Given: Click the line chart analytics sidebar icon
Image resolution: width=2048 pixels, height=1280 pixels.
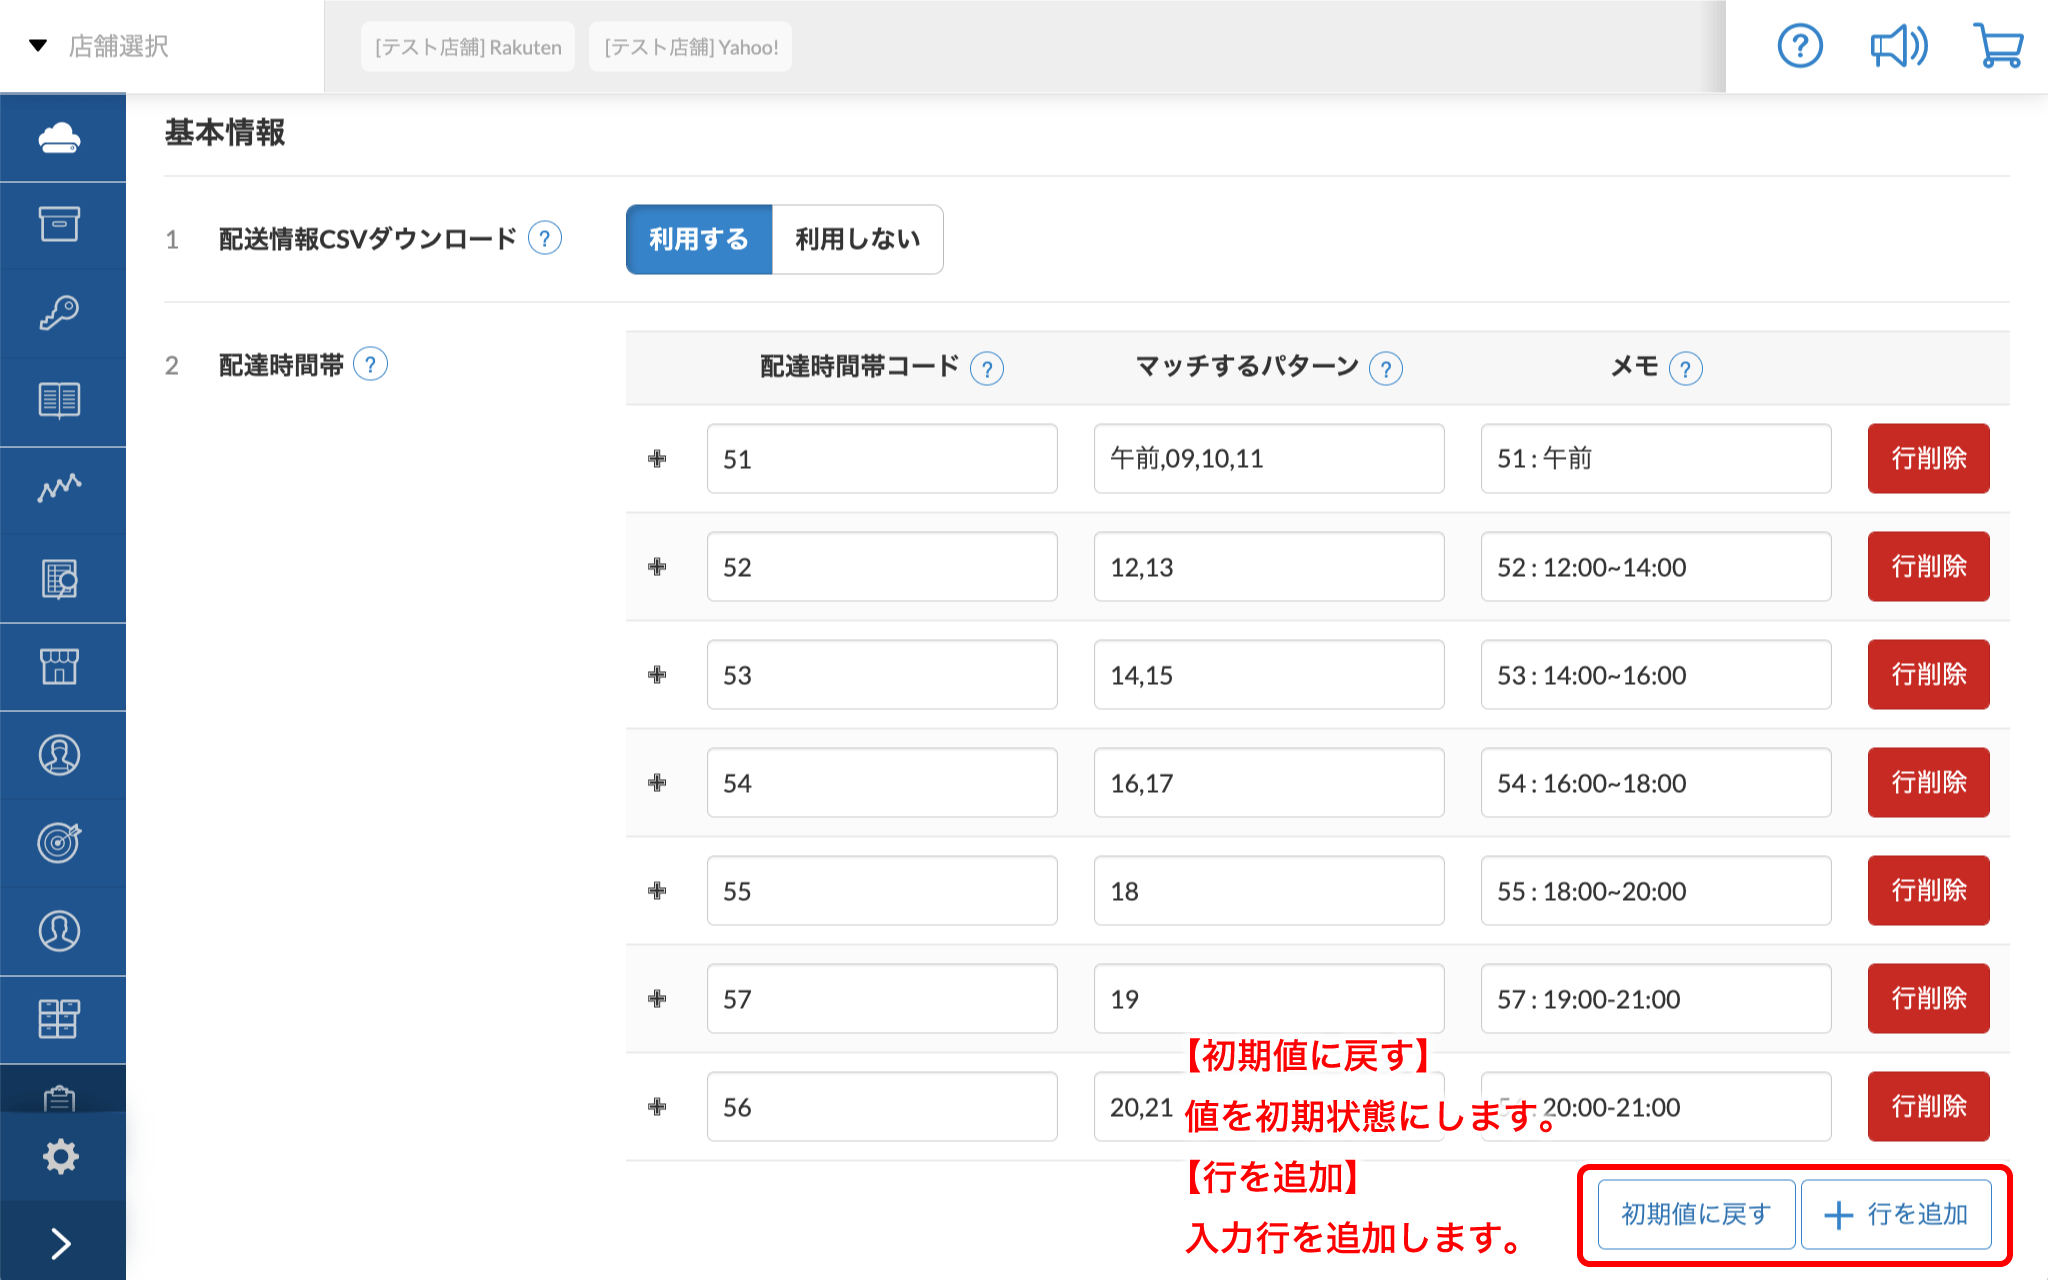Looking at the screenshot, I should (x=60, y=489).
